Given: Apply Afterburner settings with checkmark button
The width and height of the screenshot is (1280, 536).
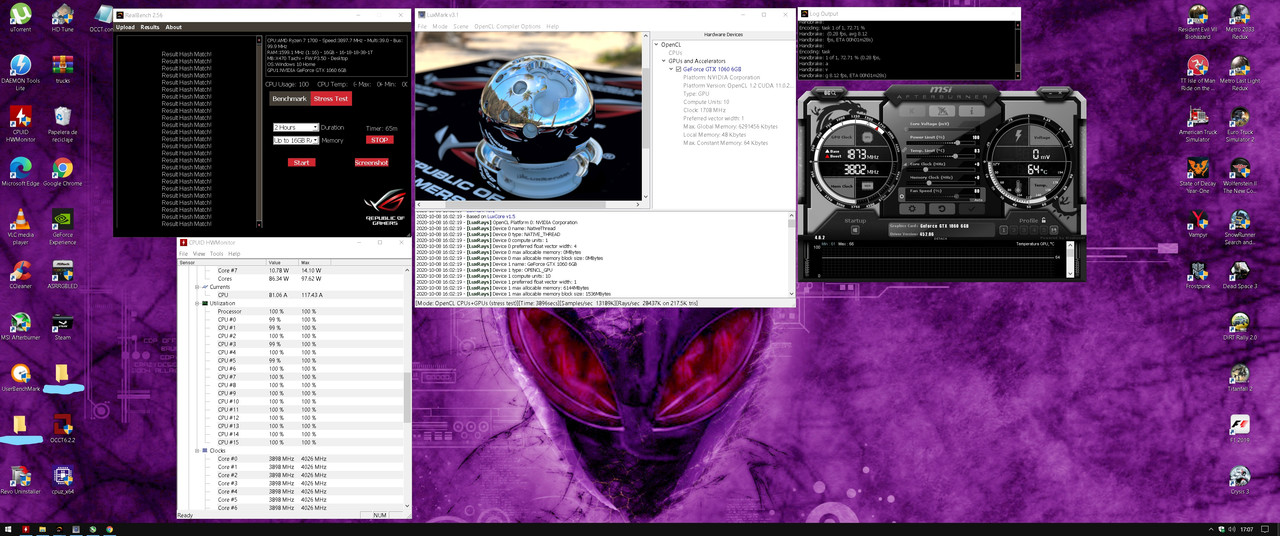Looking at the screenshot, I should coord(972,208).
